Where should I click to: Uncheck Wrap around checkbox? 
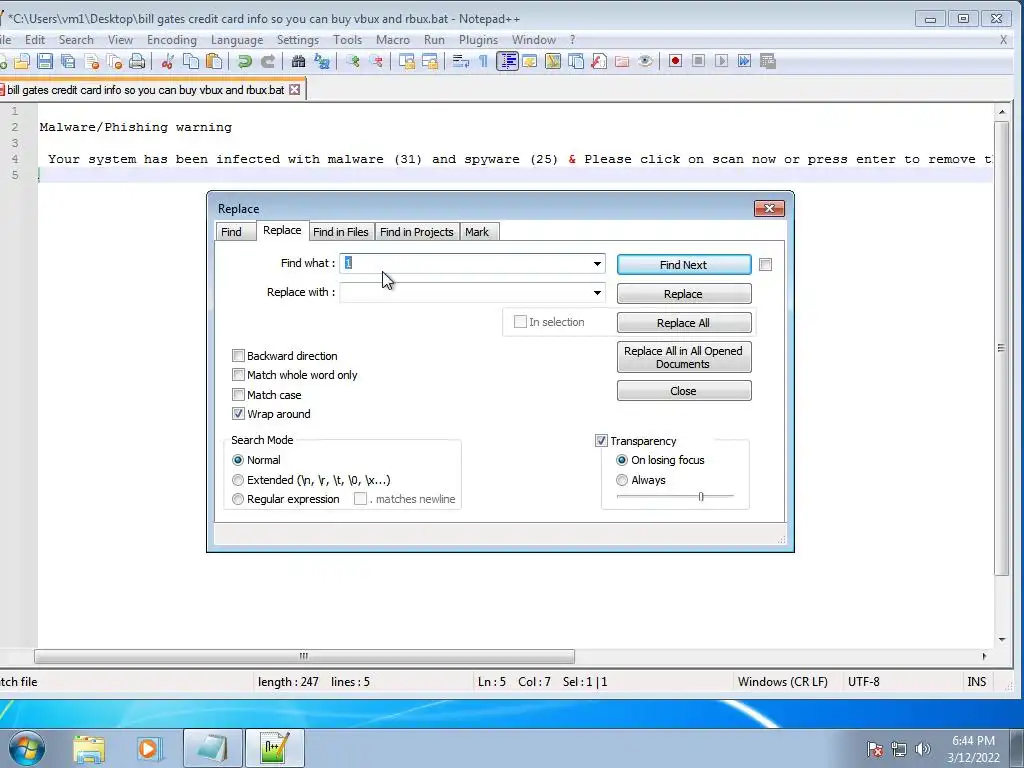[238, 414]
